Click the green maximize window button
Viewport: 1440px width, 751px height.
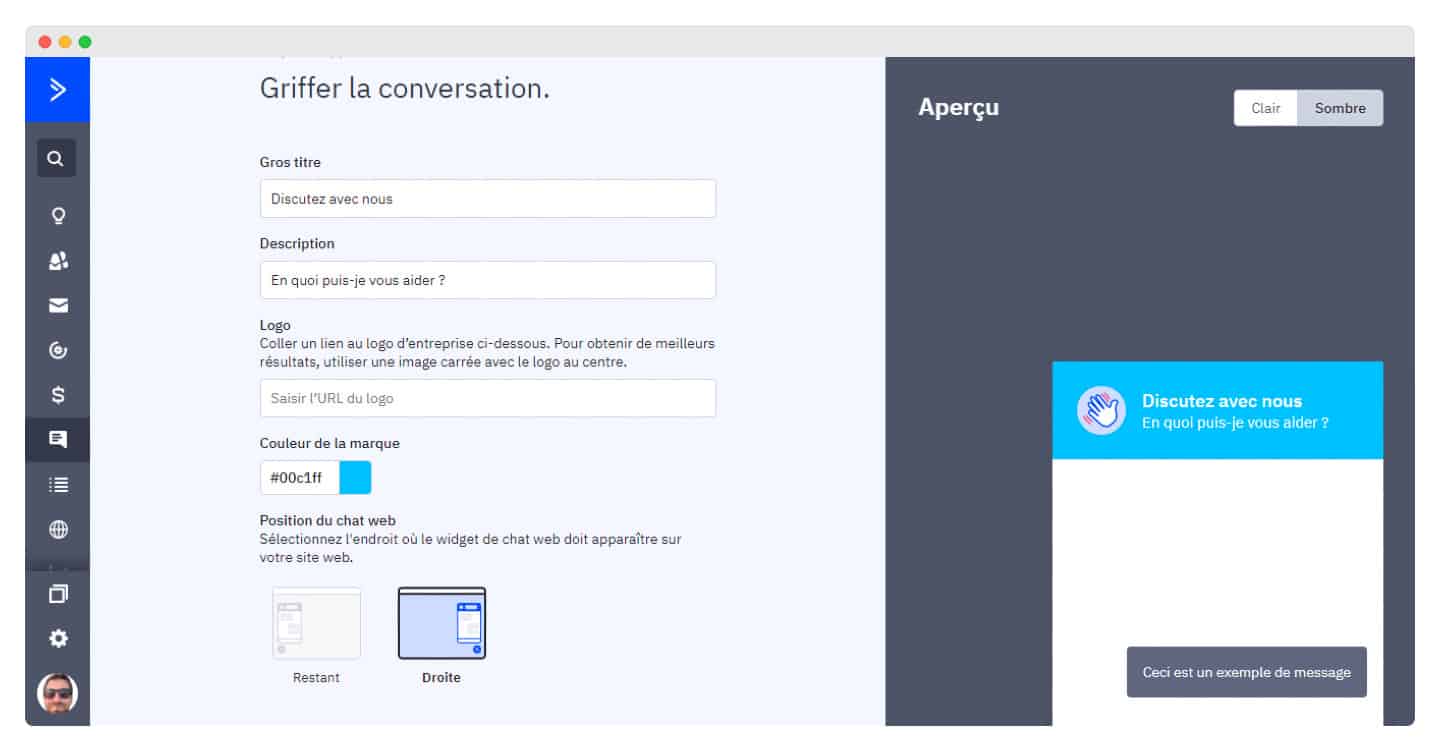click(85, 41)
